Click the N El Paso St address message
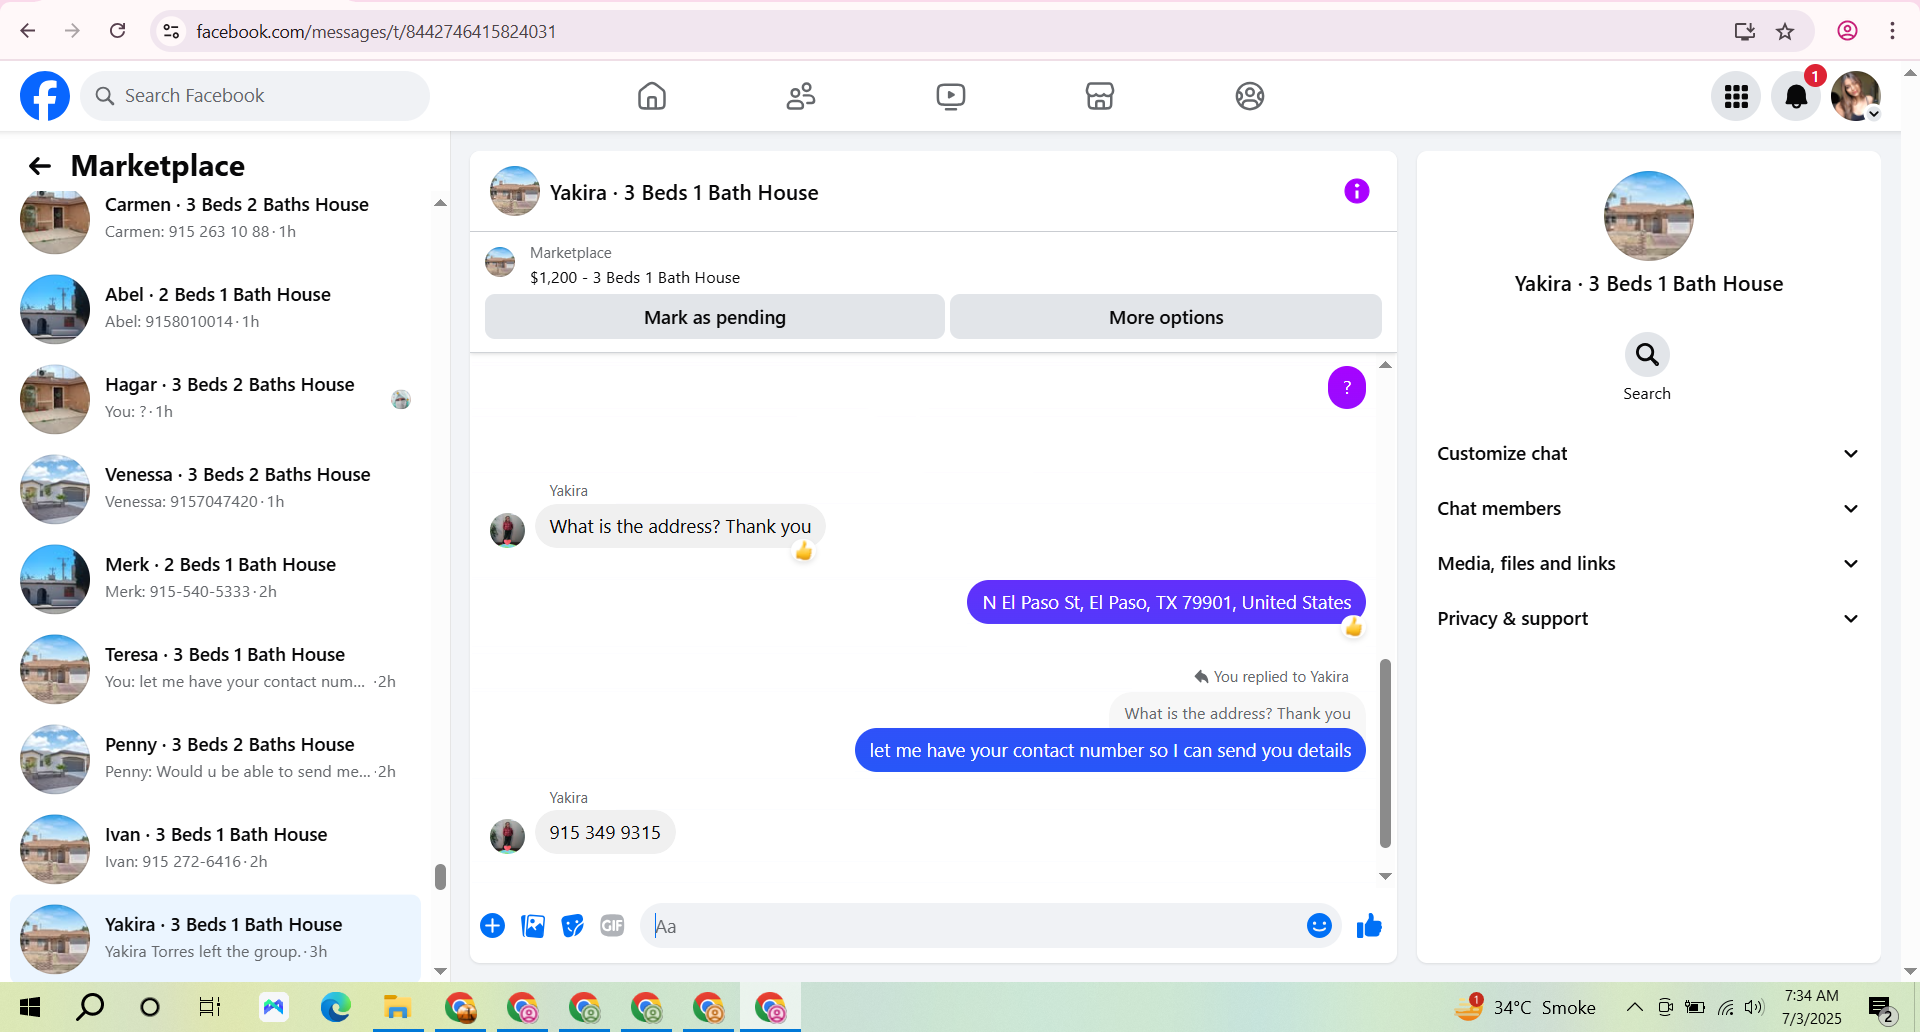1920x1032 pixels. pyautogui.click(x=1166, y=602)
